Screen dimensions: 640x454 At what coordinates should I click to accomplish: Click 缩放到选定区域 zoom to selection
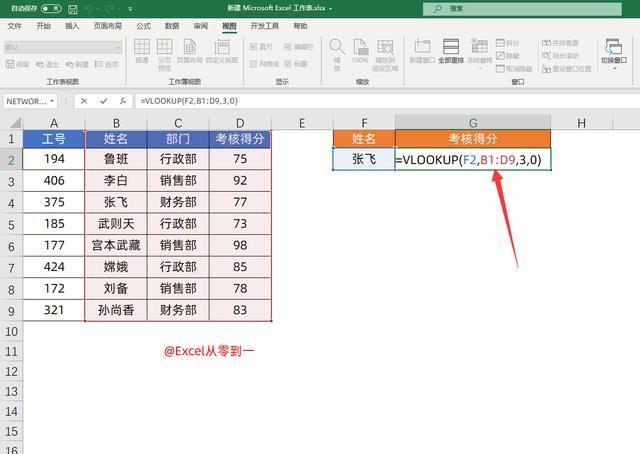pos(385,55)
